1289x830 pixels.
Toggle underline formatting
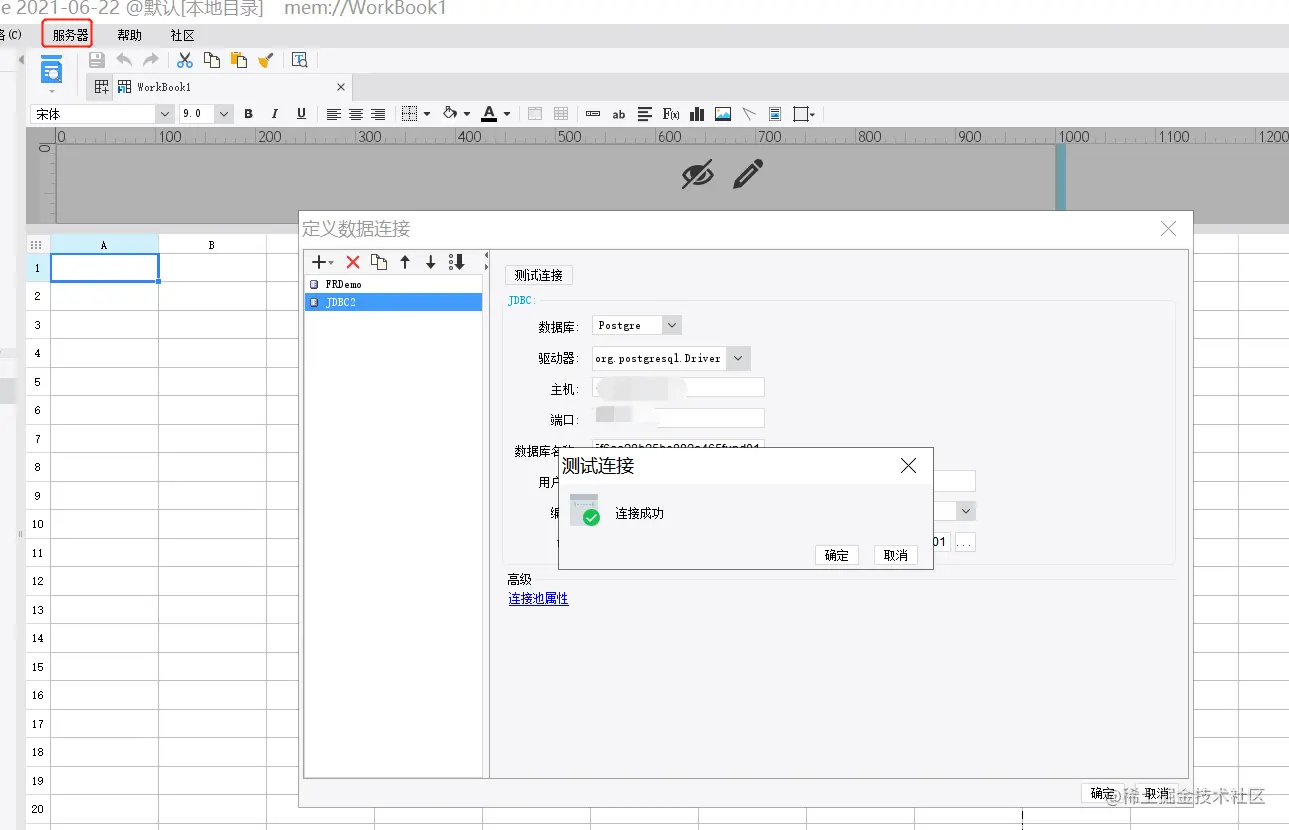pos(301,114)
